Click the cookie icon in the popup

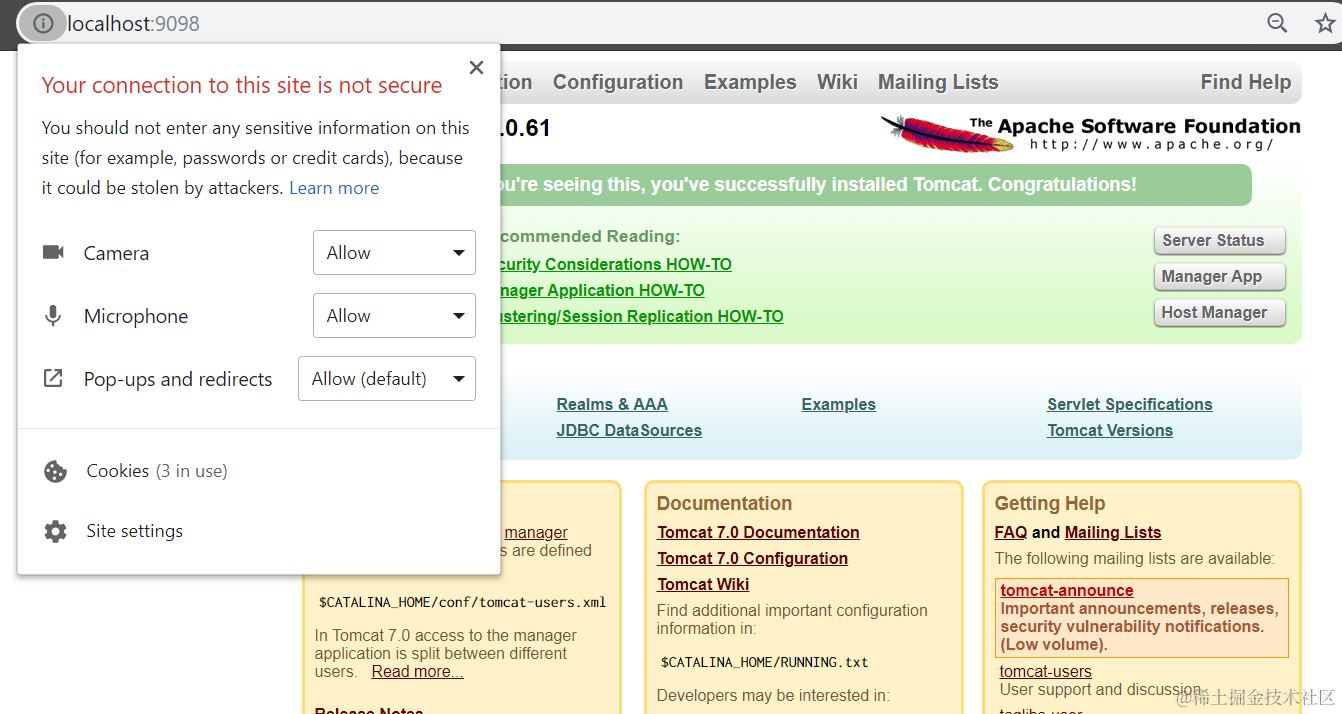[55, 471]
